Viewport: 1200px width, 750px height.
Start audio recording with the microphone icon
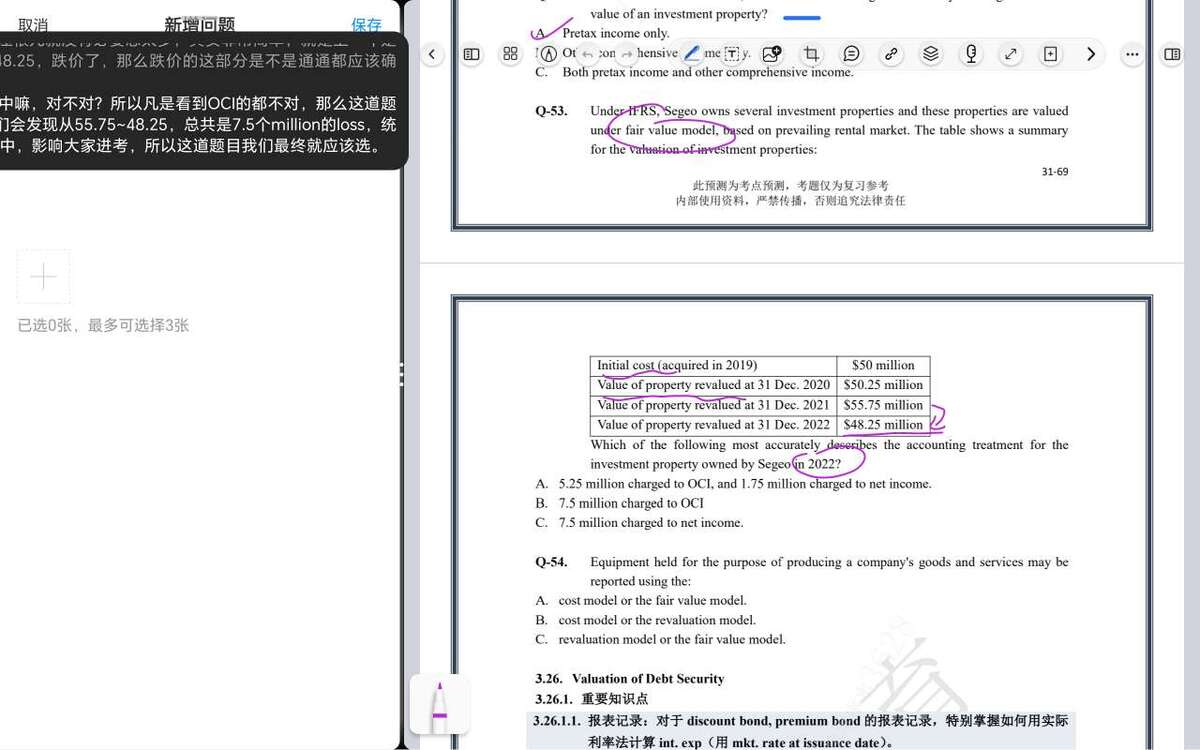click(971, 54)
